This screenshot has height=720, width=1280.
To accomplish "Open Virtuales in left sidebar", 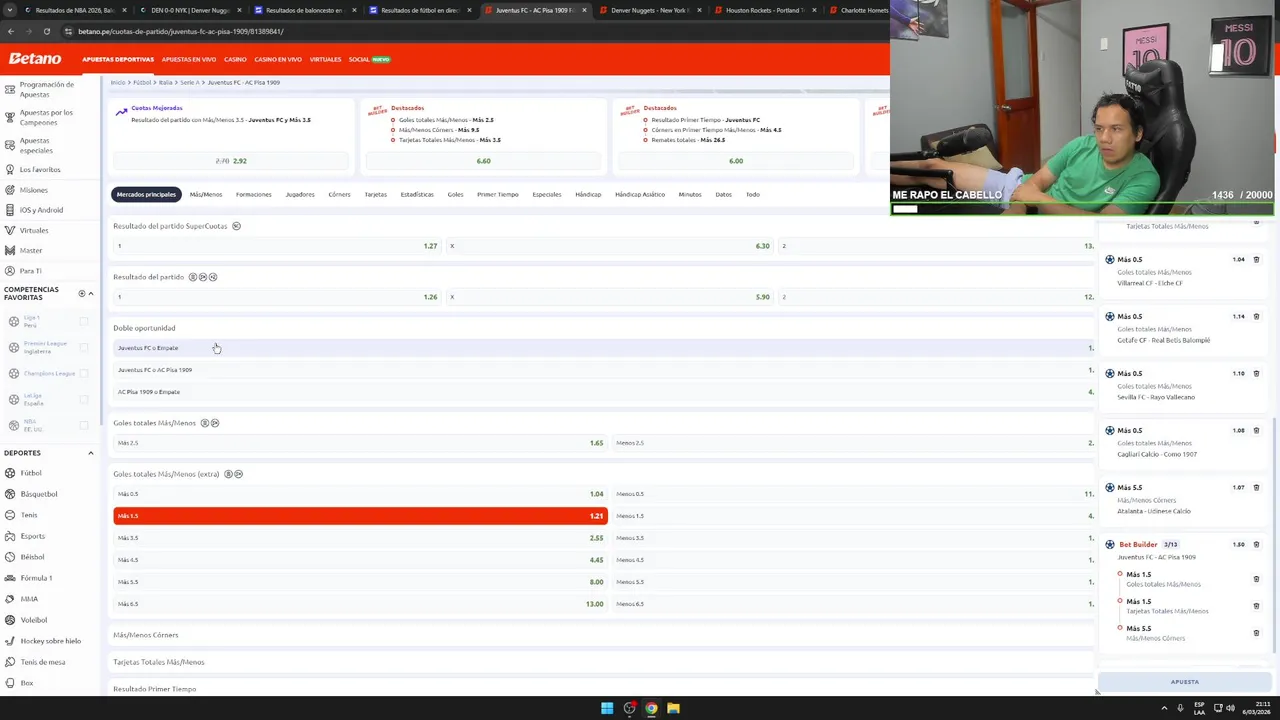I will pyautogui.click(x=34, y=230).
